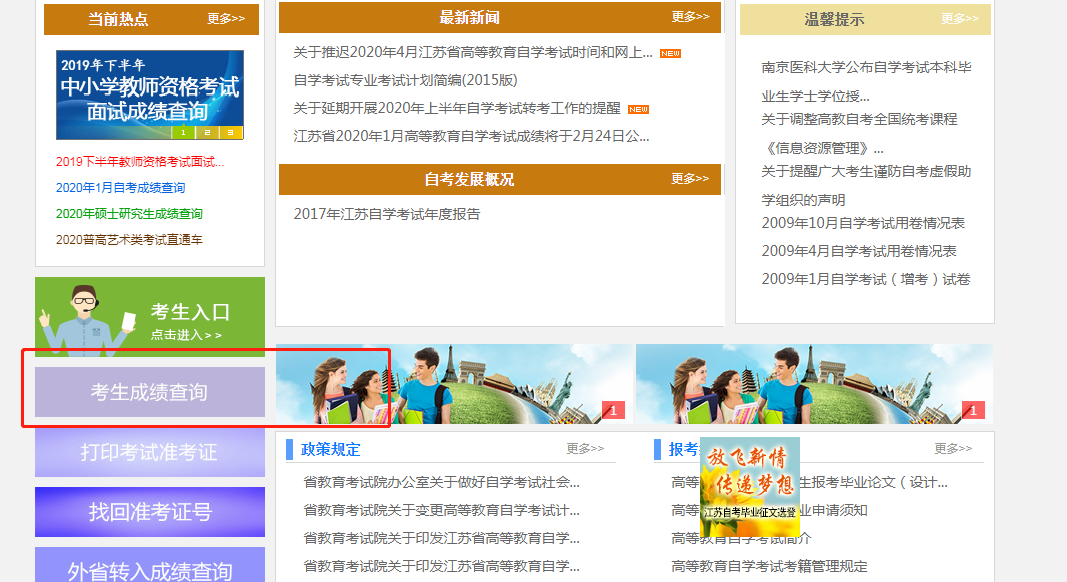Screen dimensions: 1067x582
Task: Expand 更多>> in the 最新新闻 header
Action: coord(690,17)
